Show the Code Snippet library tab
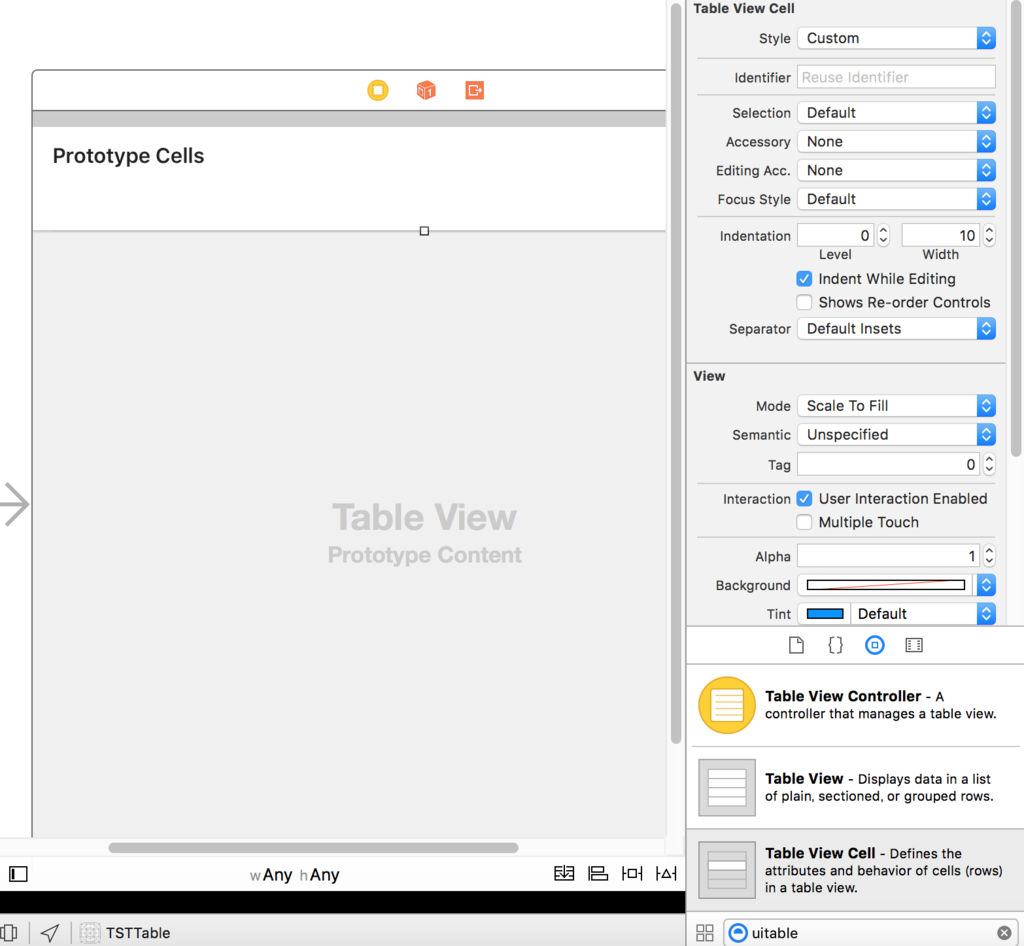Image resolution: width=1024 pixels, height=946 pixels. 835,646
